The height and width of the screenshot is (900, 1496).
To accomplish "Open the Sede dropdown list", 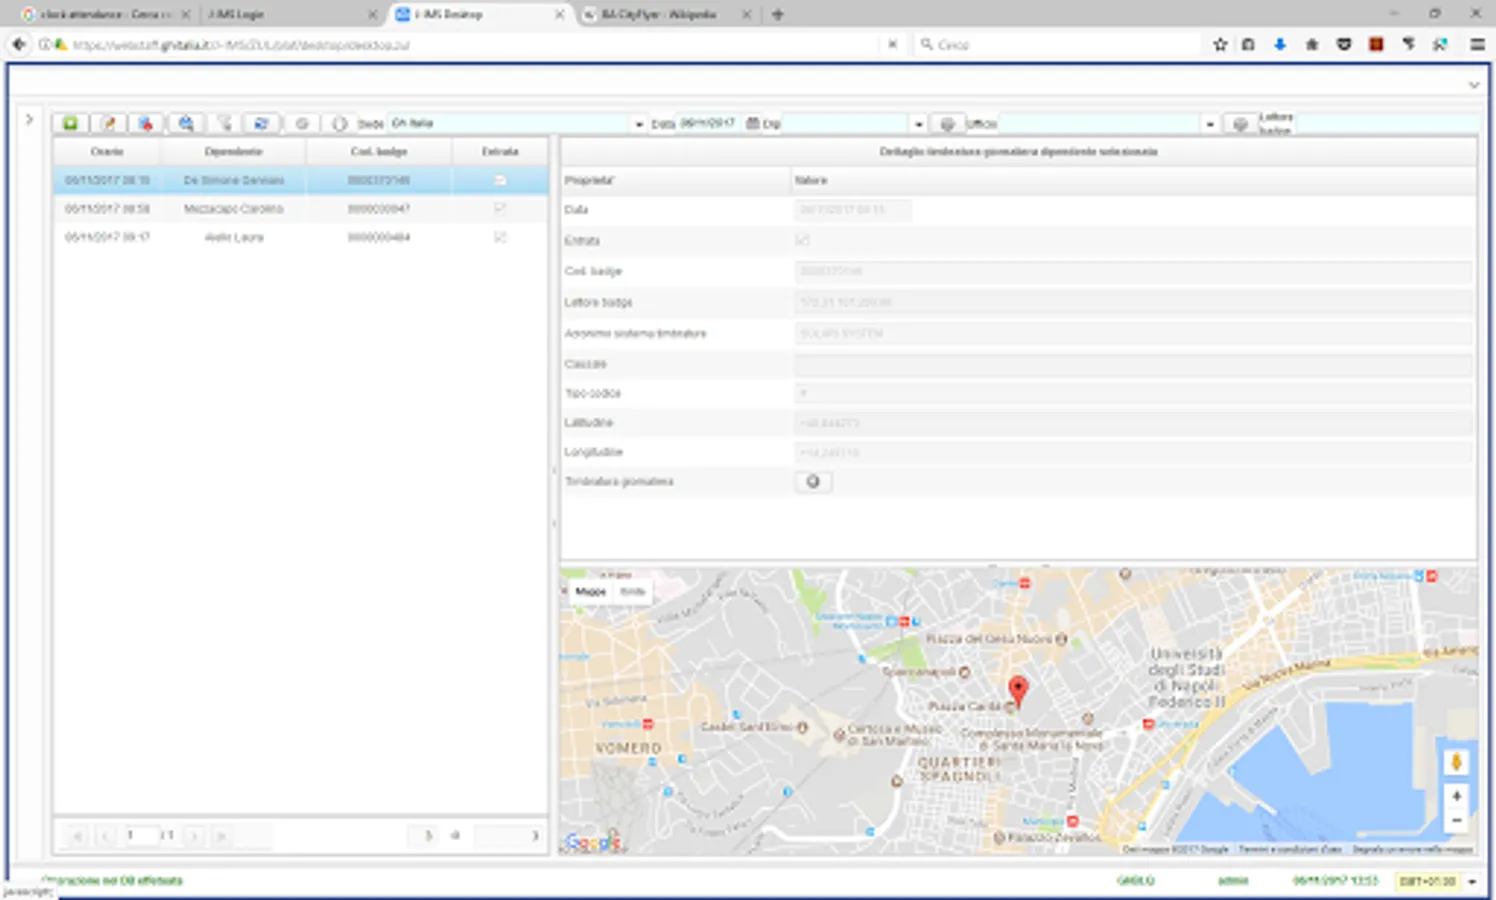I will [x=639, y=124].
